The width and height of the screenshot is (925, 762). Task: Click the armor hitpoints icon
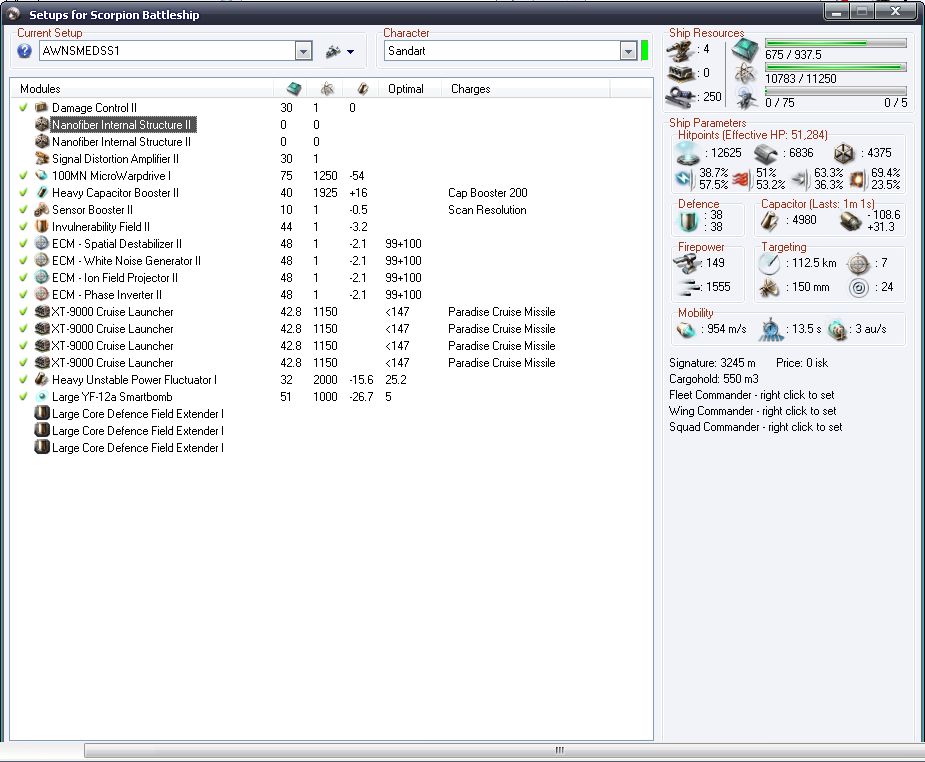pos(766,153)
